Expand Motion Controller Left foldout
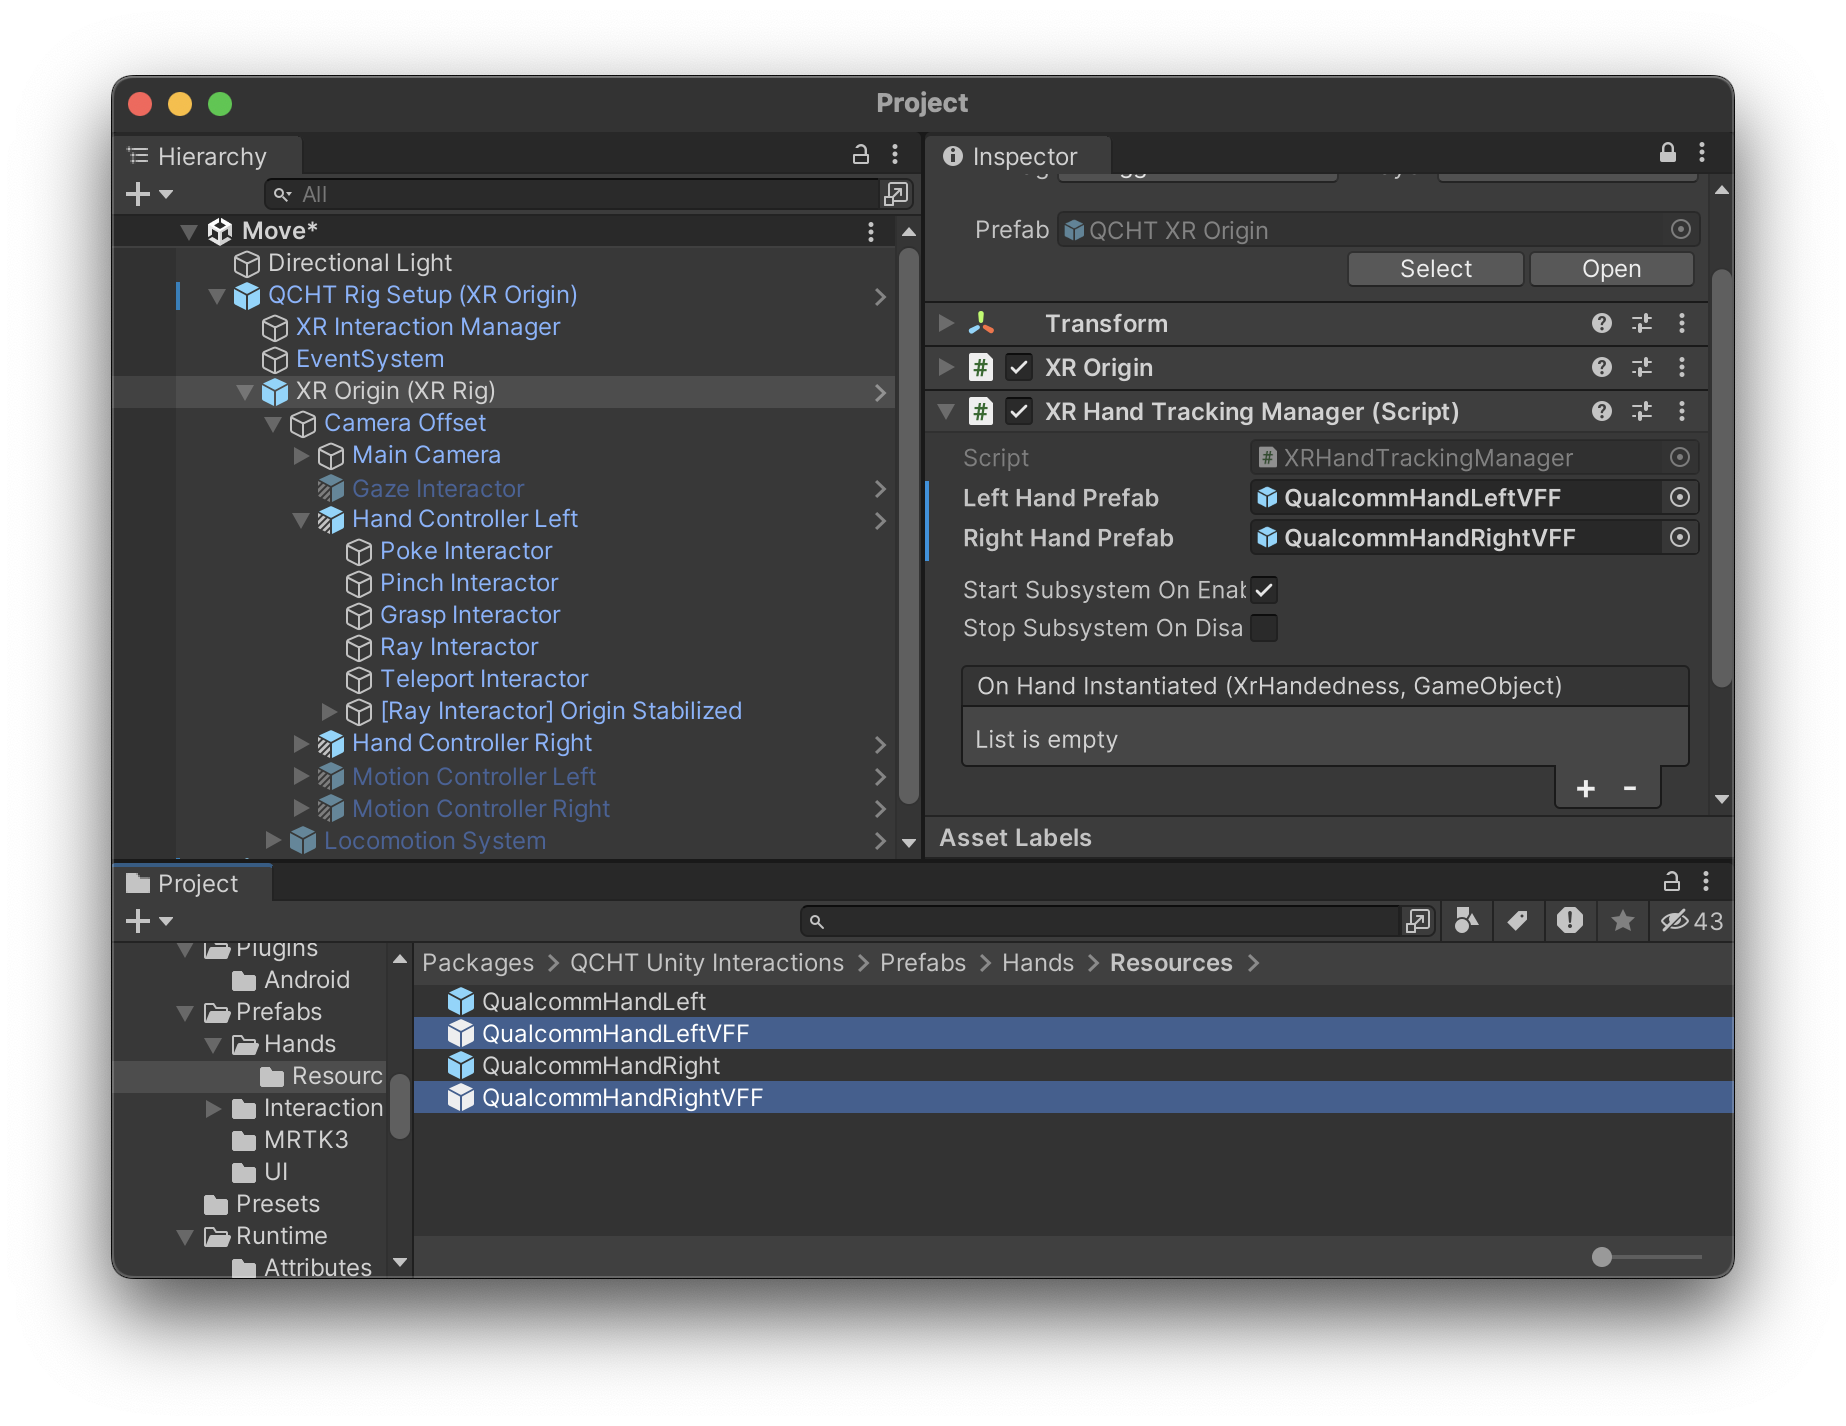Viewport: 1846px width, 1426px height. [x=301, y=776]
